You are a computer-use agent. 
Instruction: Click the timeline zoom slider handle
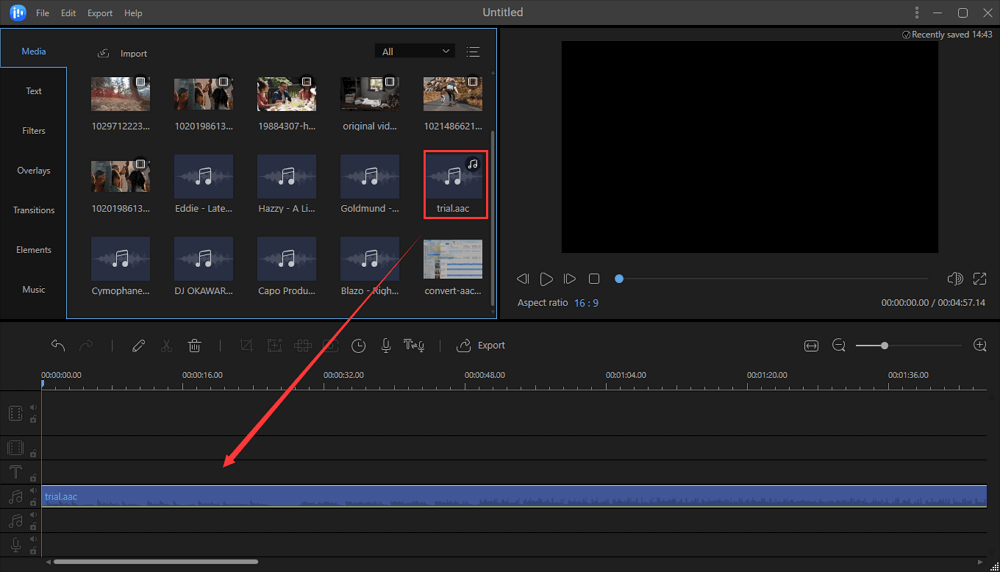pos(884,346)
